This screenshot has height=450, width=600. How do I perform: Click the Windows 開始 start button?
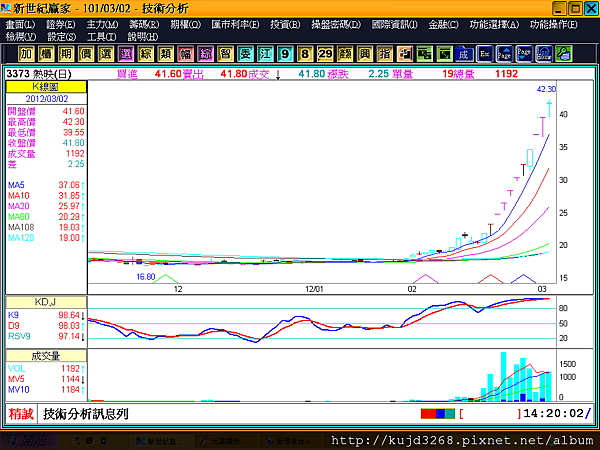tap(29, 441)
